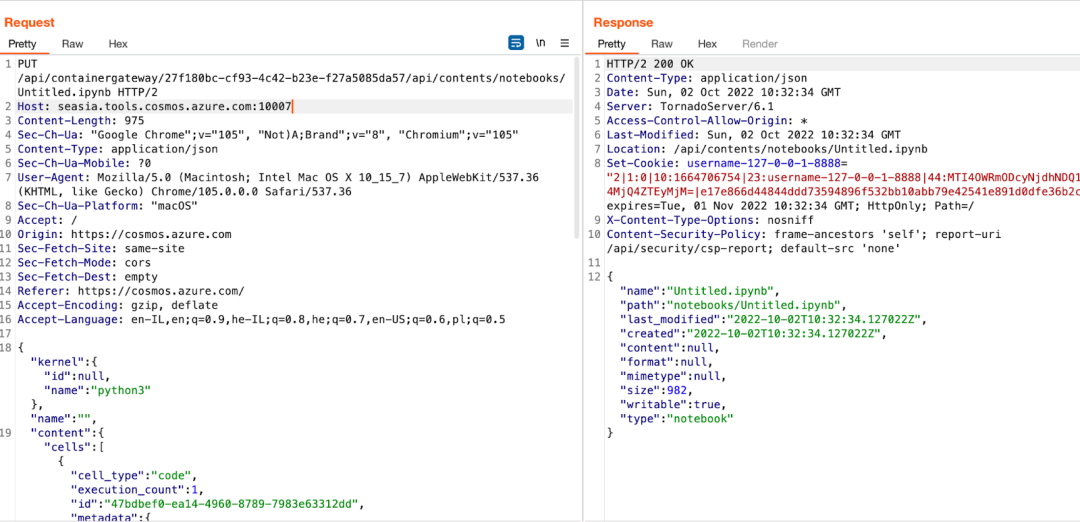This screenshot has height=522, width=1080.
Task: Toggle the blue message wrap icon in the Request panel
Action: pyautogui.click(x=515, y=43)
